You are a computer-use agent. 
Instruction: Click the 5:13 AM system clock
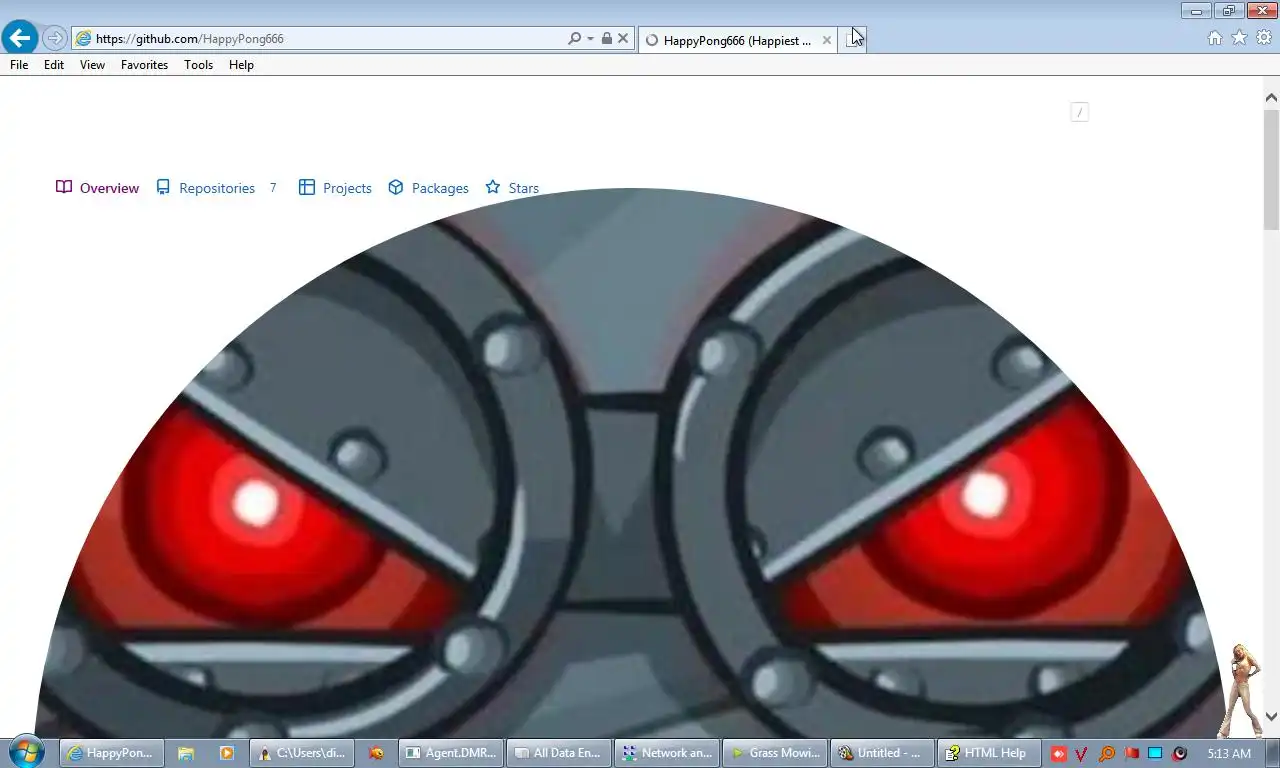pyautogui.click(x=1229, y=753)
